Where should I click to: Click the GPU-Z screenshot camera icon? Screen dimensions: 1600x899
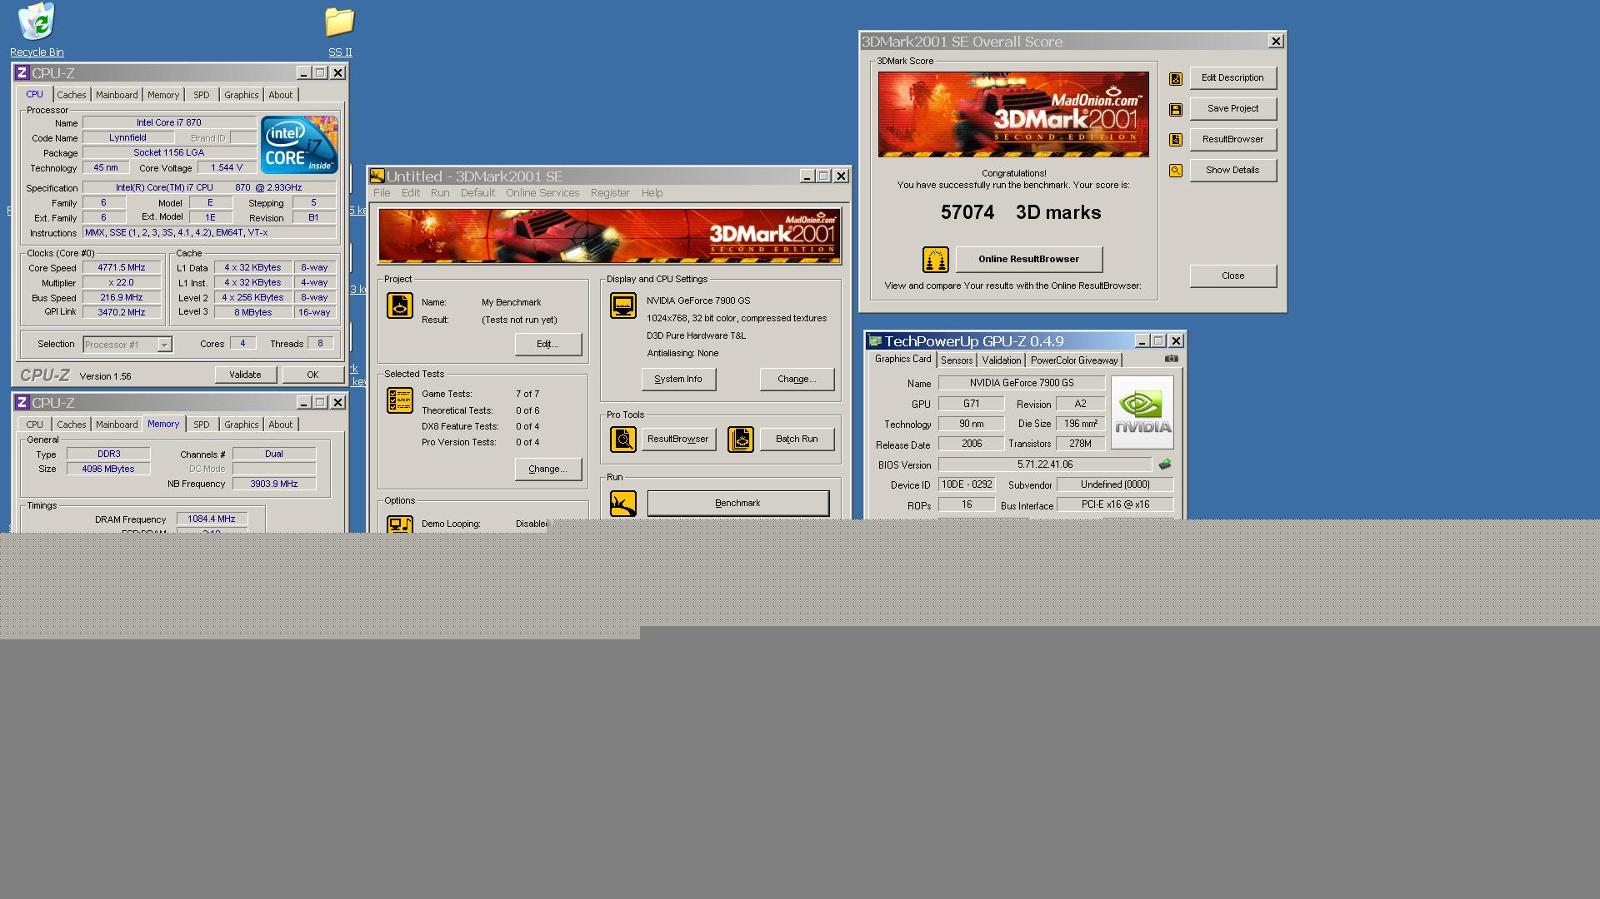coord(1171,359)
